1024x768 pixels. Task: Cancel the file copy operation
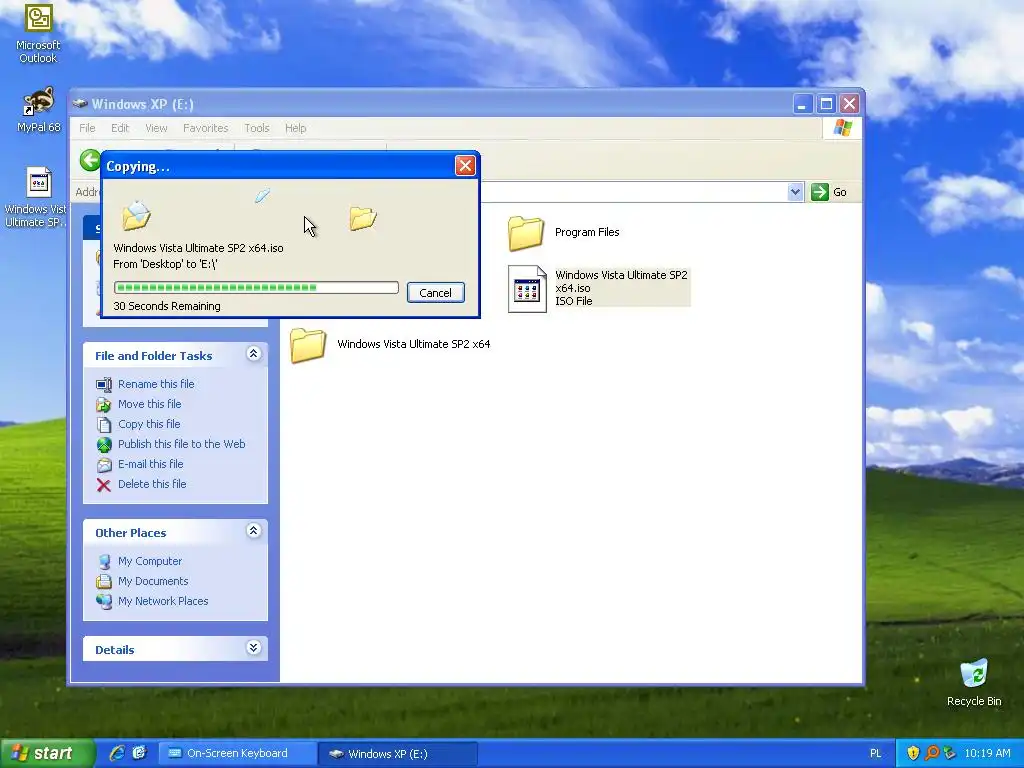coord(436,293)
